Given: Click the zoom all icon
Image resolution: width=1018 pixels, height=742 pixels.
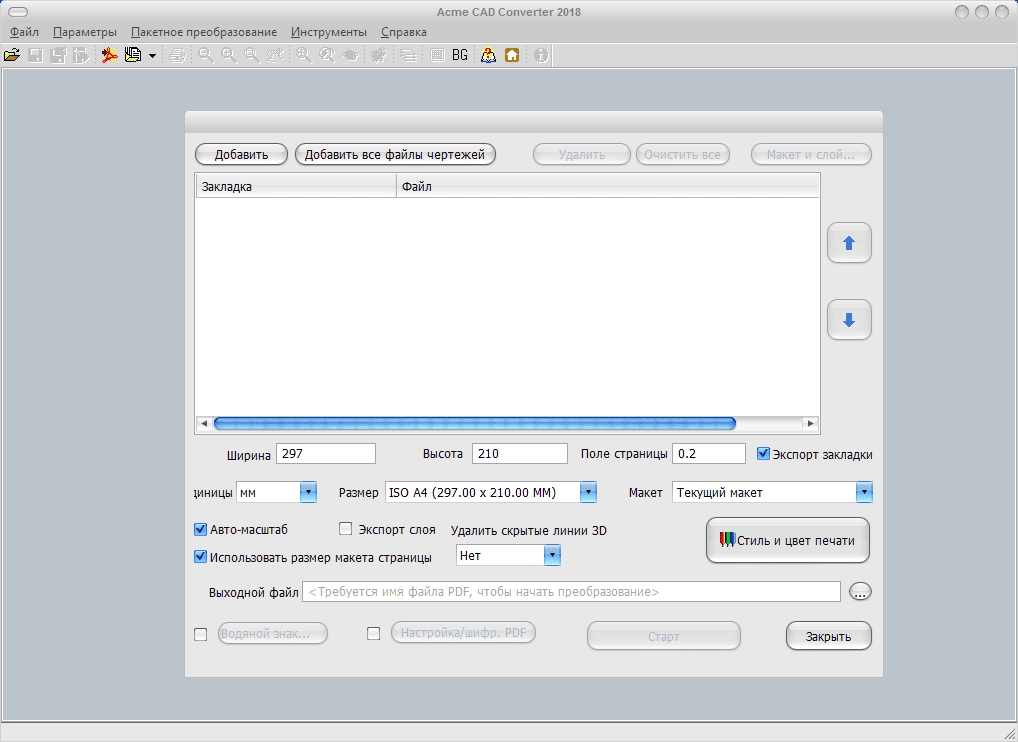Looking at the screenshot, I should (327, 55).
